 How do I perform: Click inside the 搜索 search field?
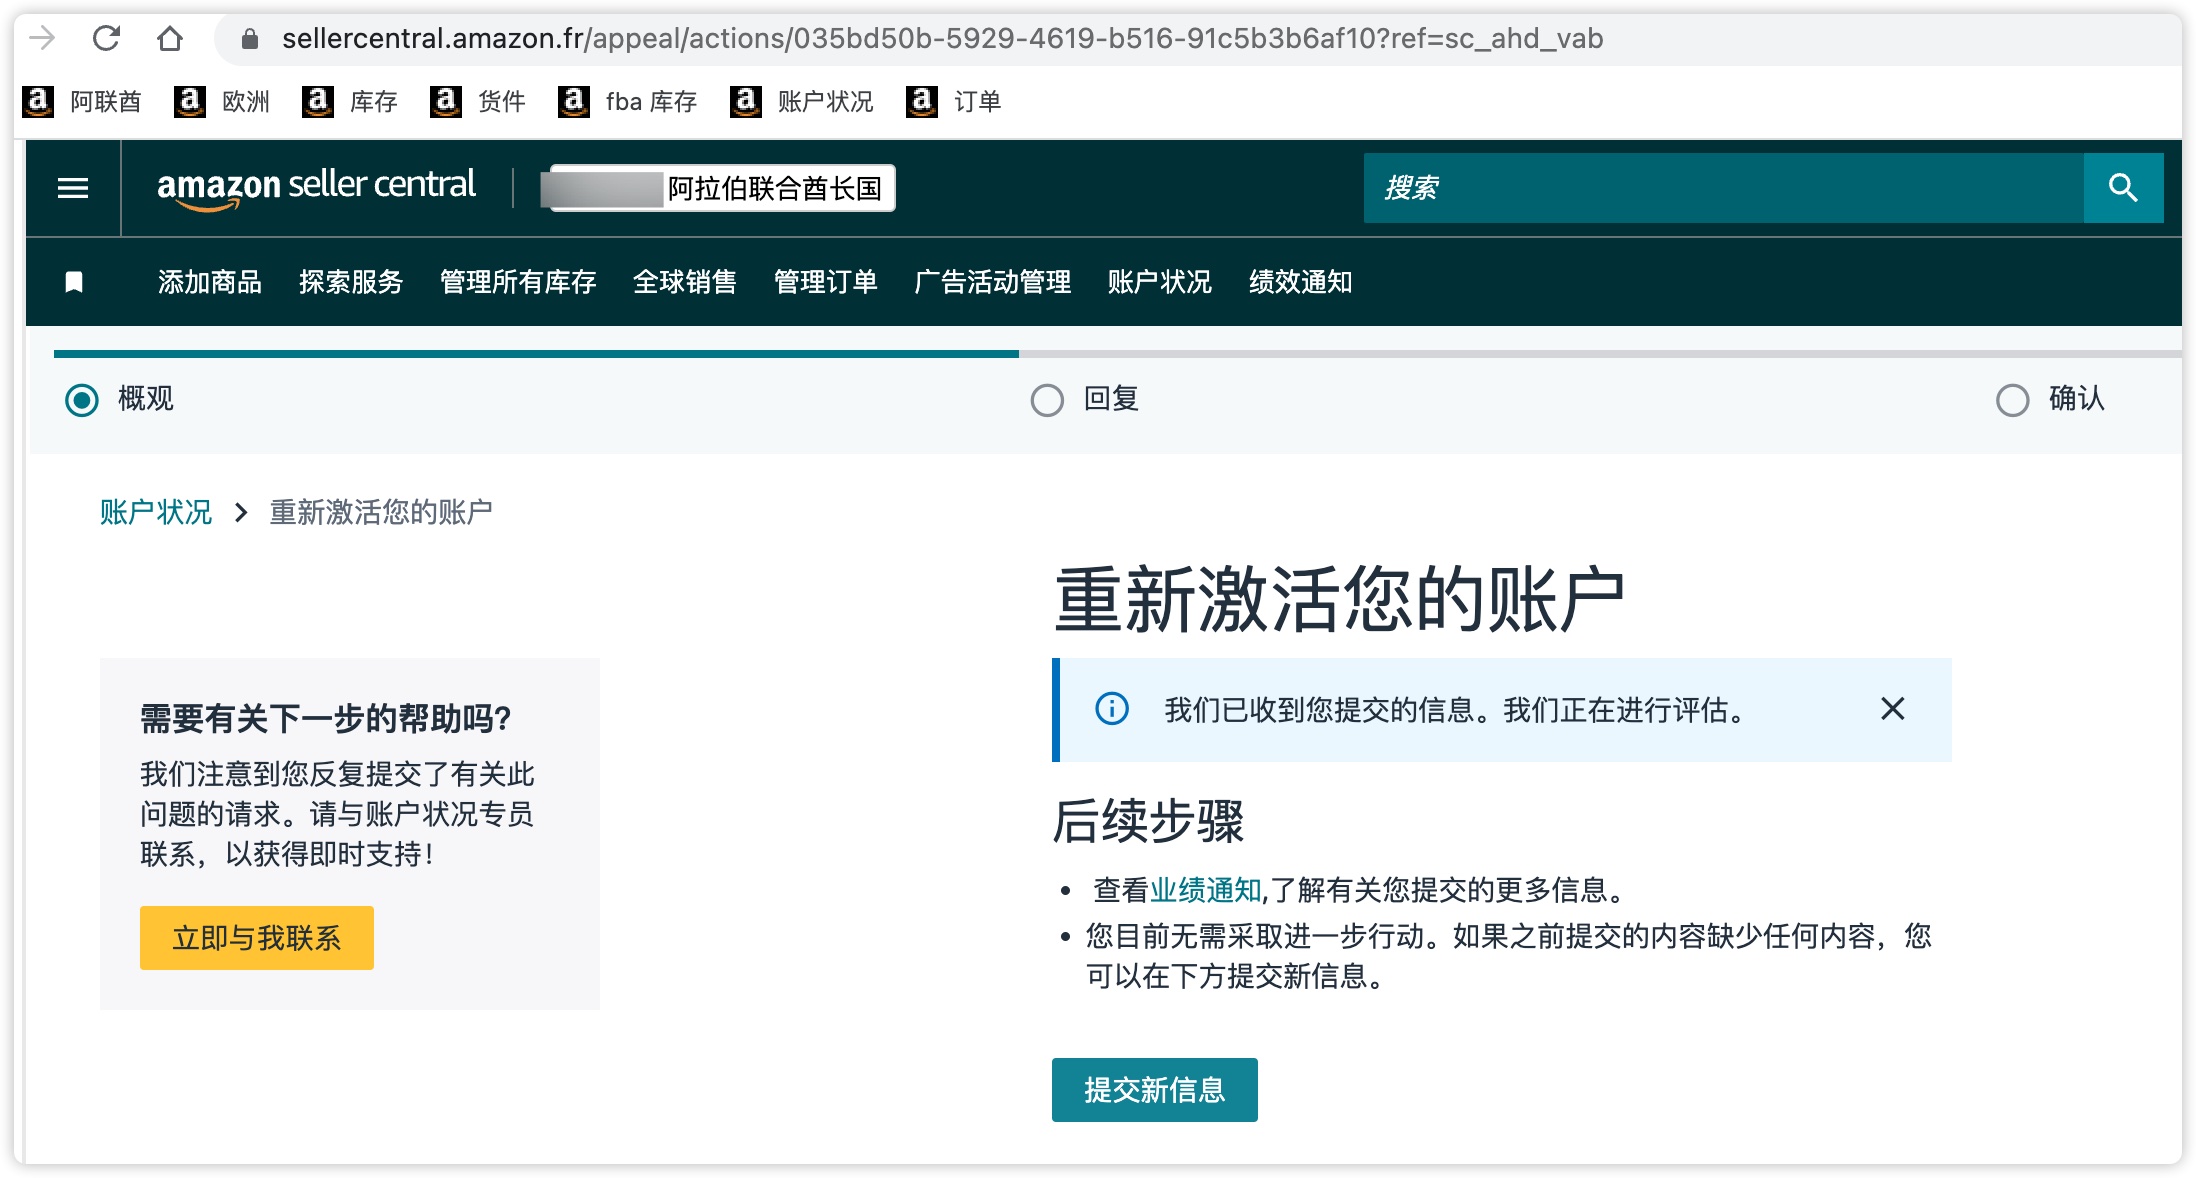[x=1700, y=187]
